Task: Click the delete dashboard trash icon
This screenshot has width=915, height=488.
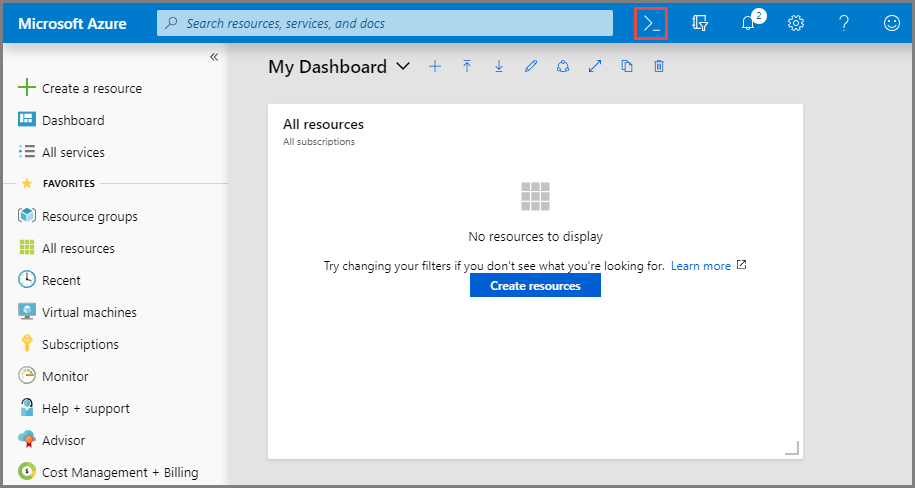Action: [x=659, y=67]
